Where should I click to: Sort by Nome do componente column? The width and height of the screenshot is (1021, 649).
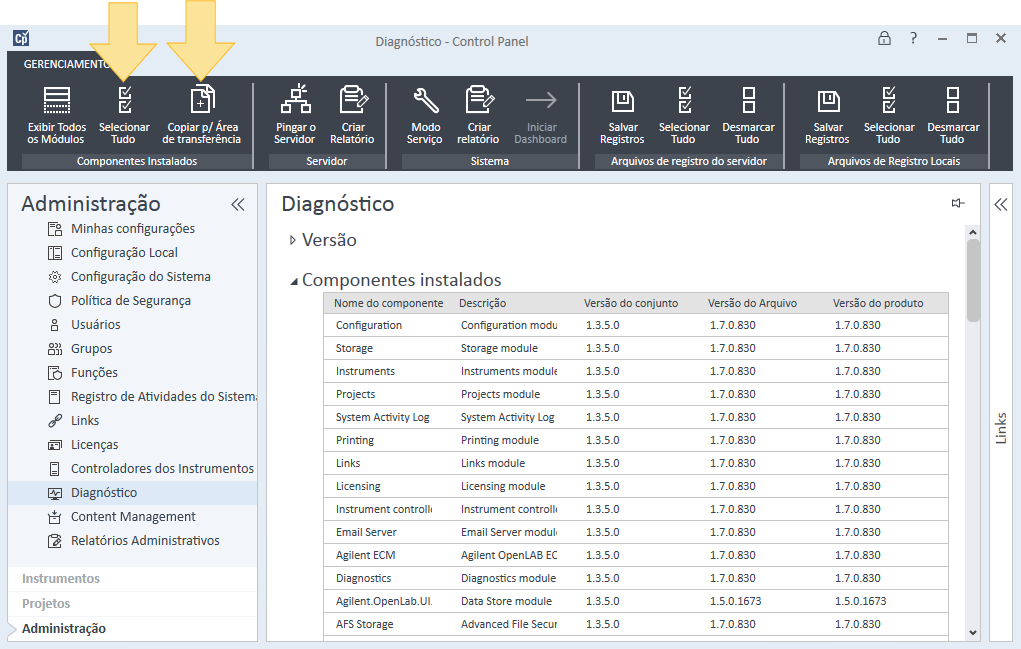click(389, 303)
